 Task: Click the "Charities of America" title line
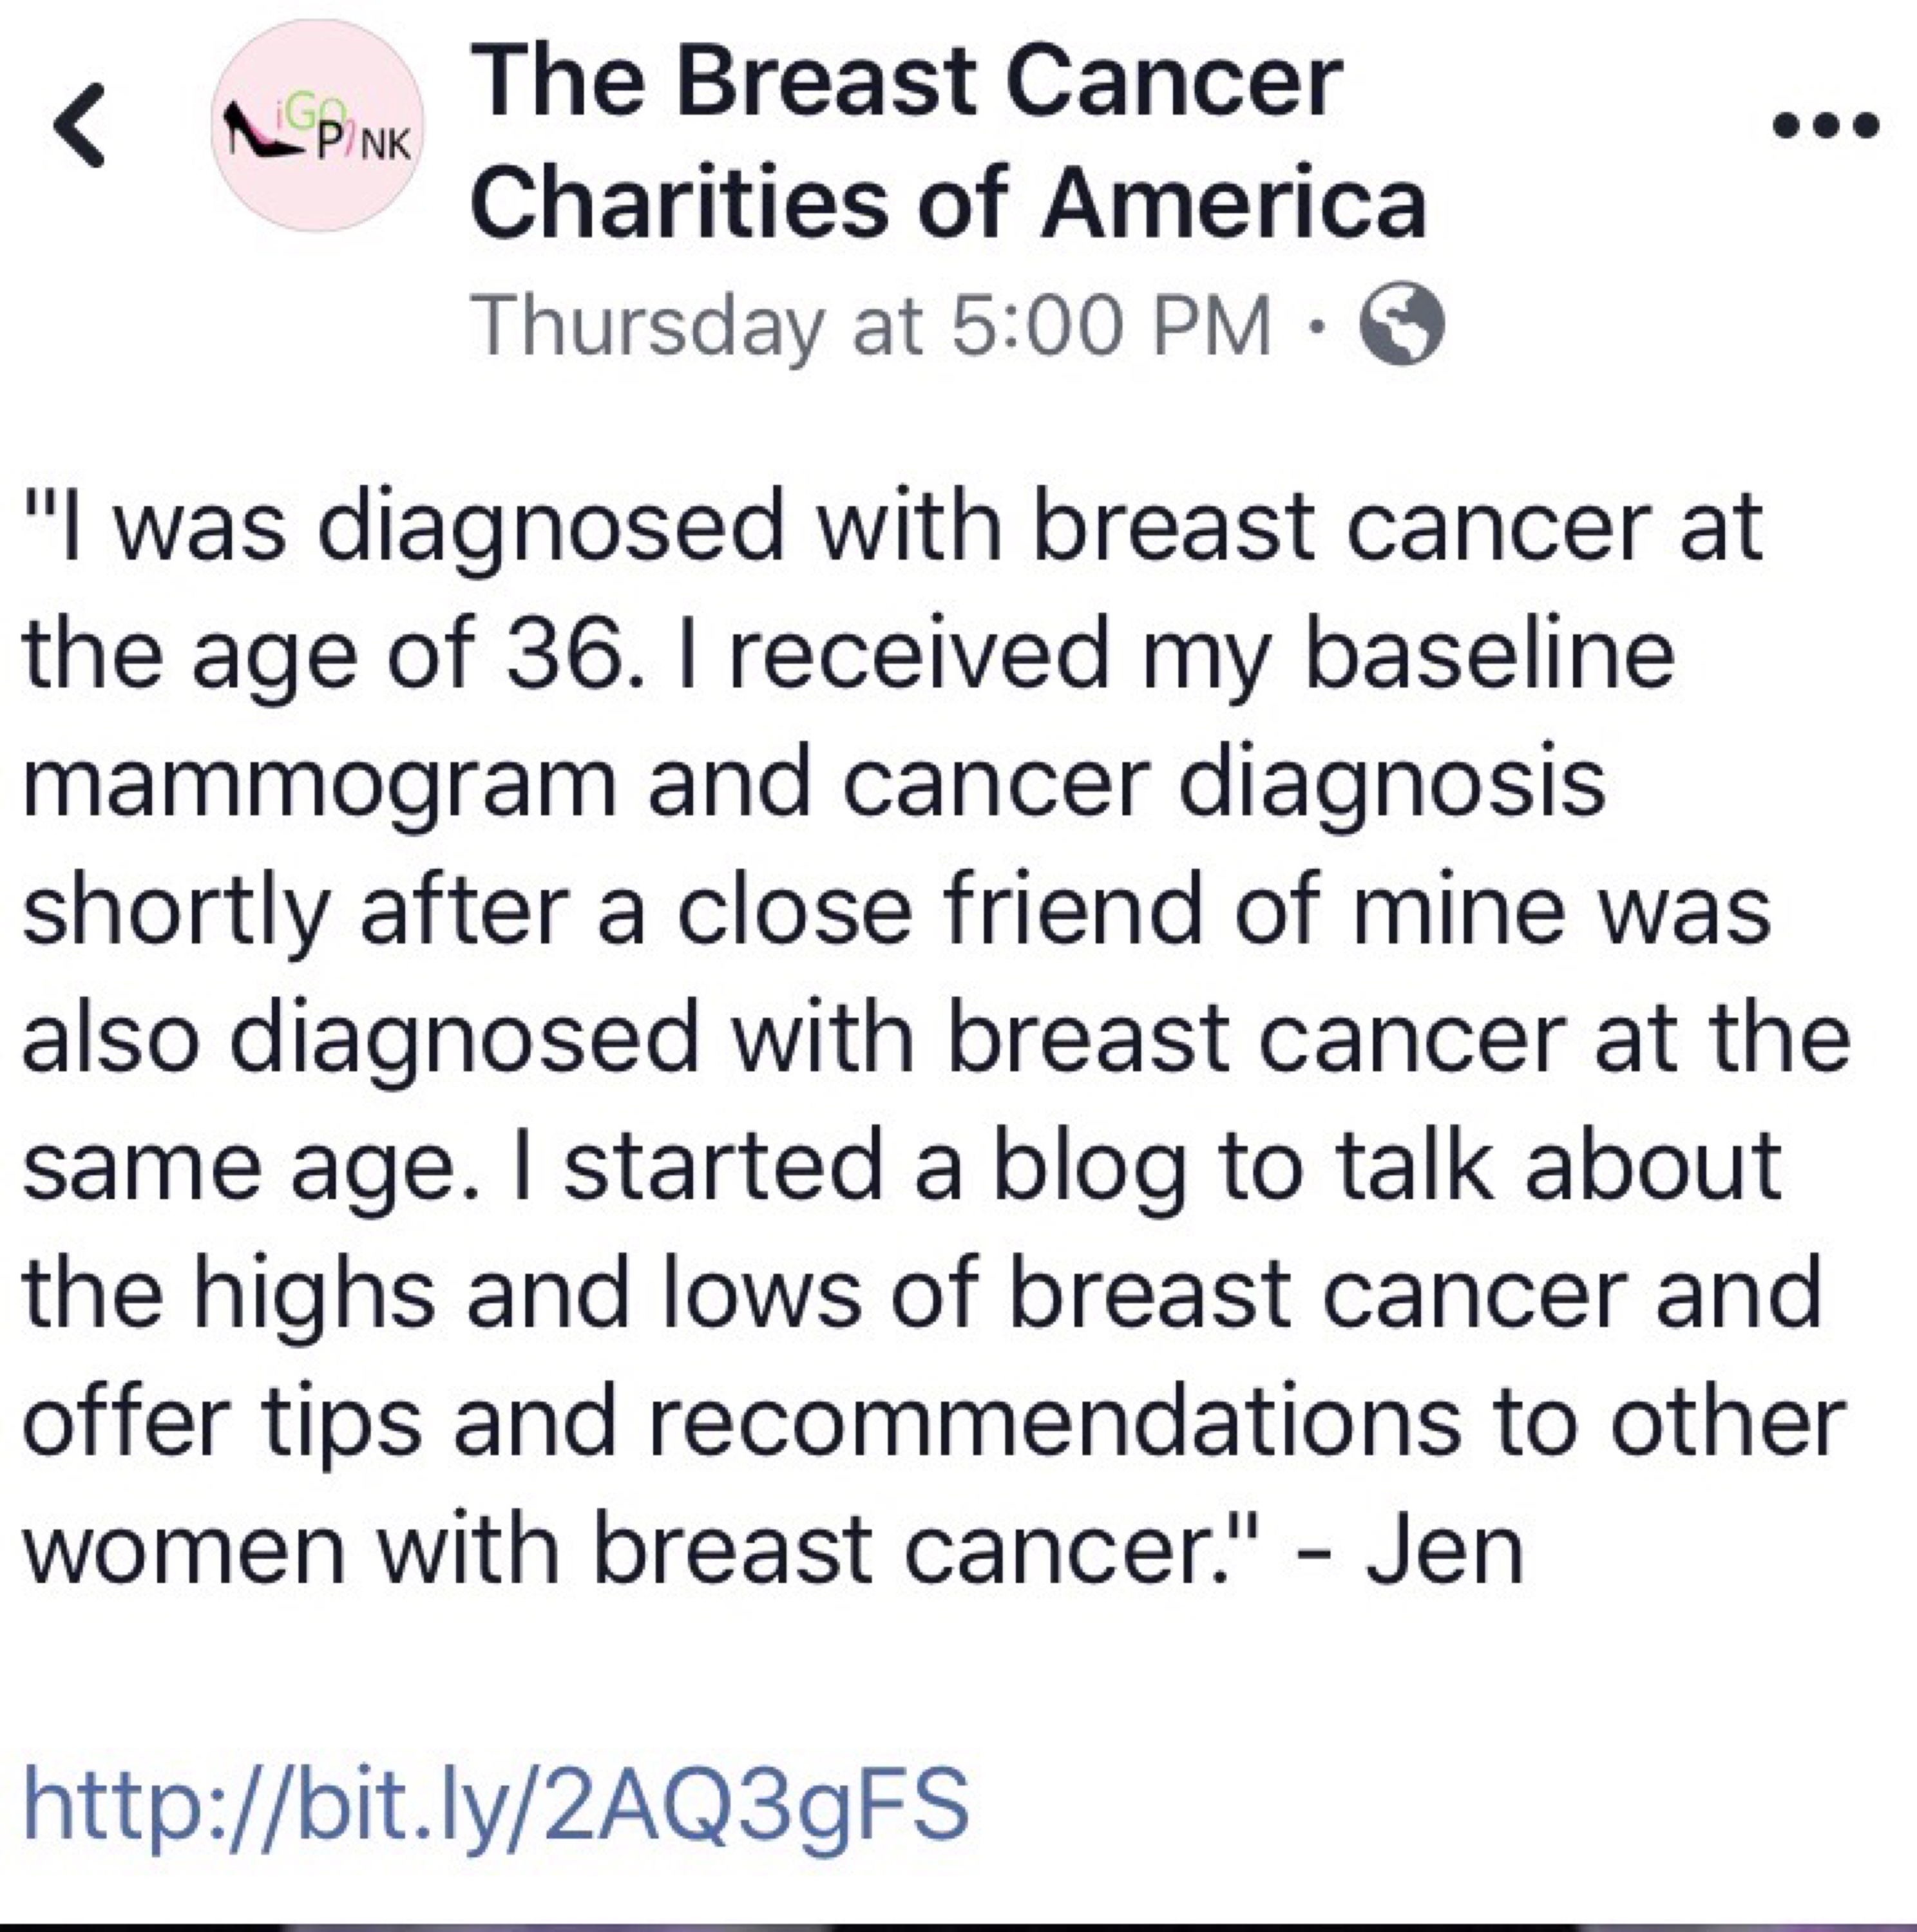point(948,204)
